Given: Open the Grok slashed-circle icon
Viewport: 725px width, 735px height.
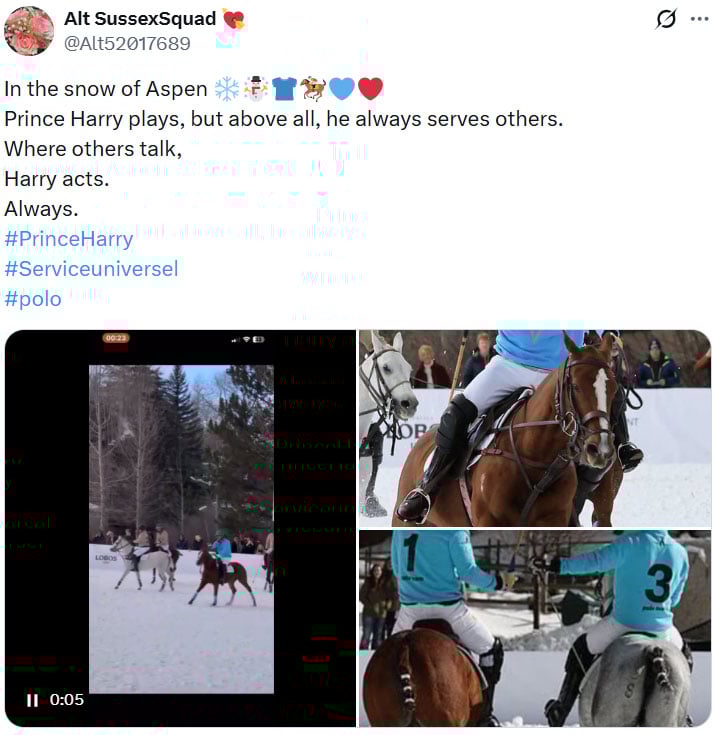Looking at the screenshot, I should pos(666,19).
